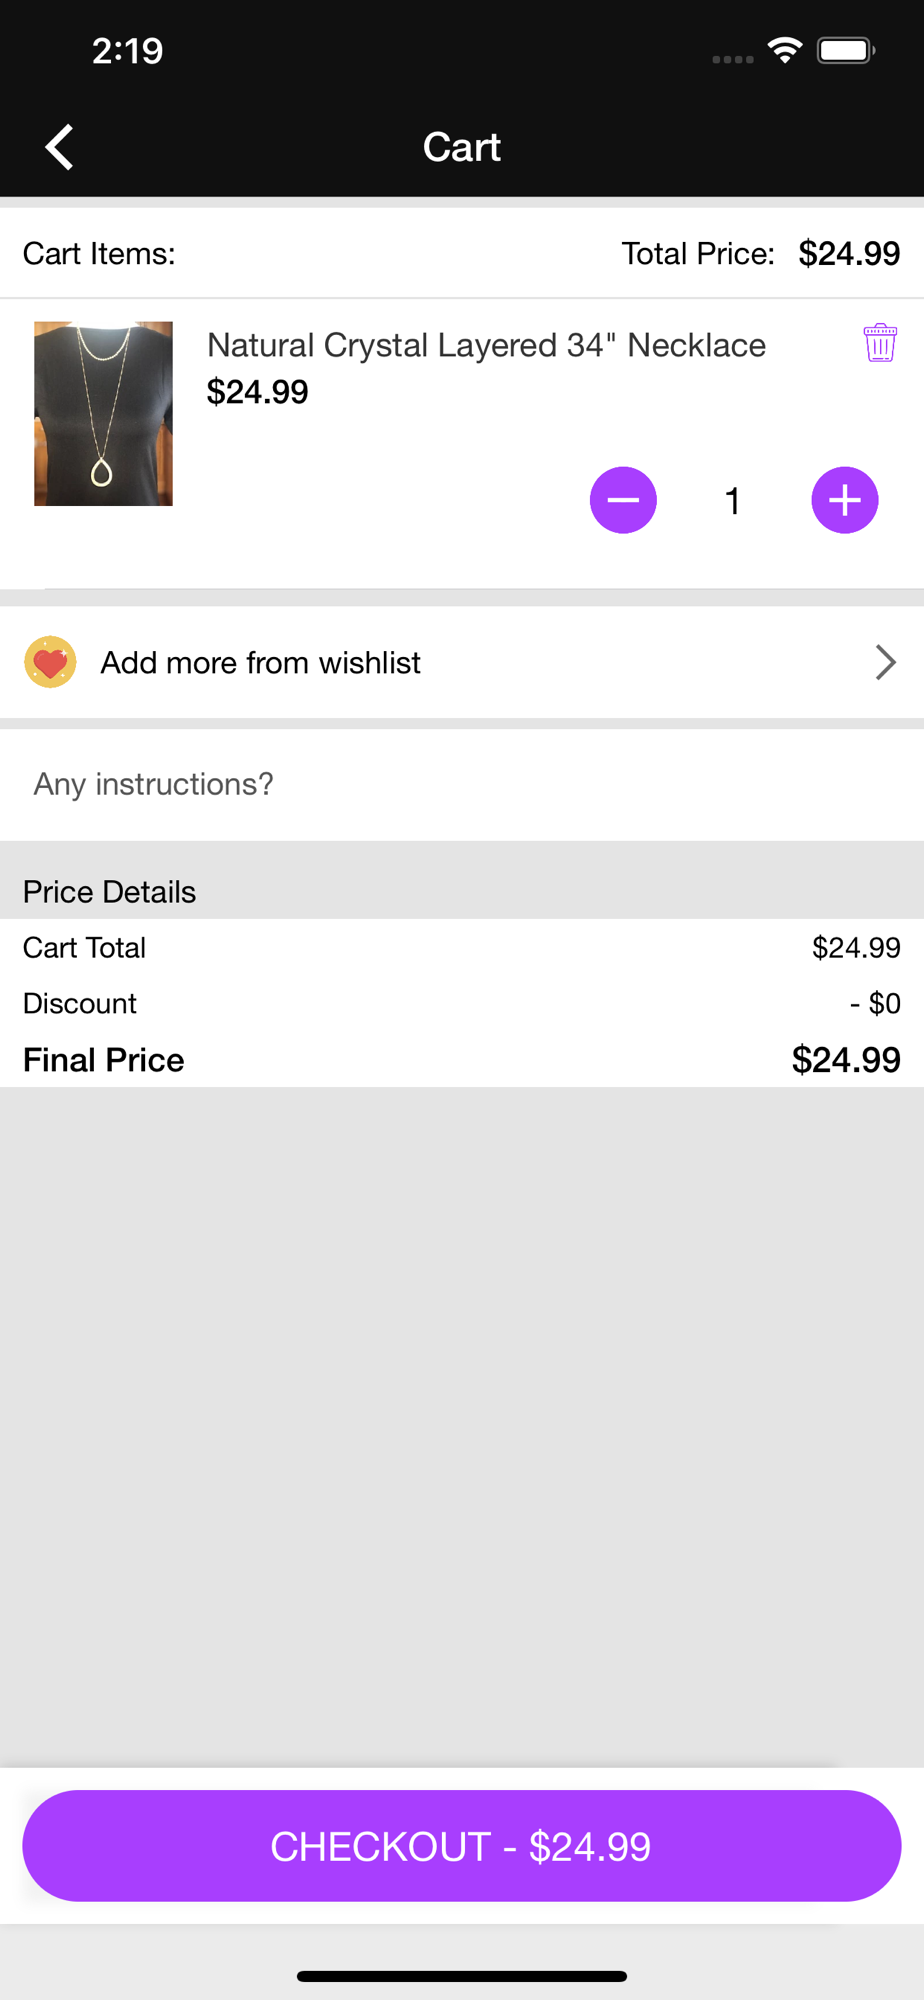
Task: Tap the home indicator bar
Action: point(462,1976)
